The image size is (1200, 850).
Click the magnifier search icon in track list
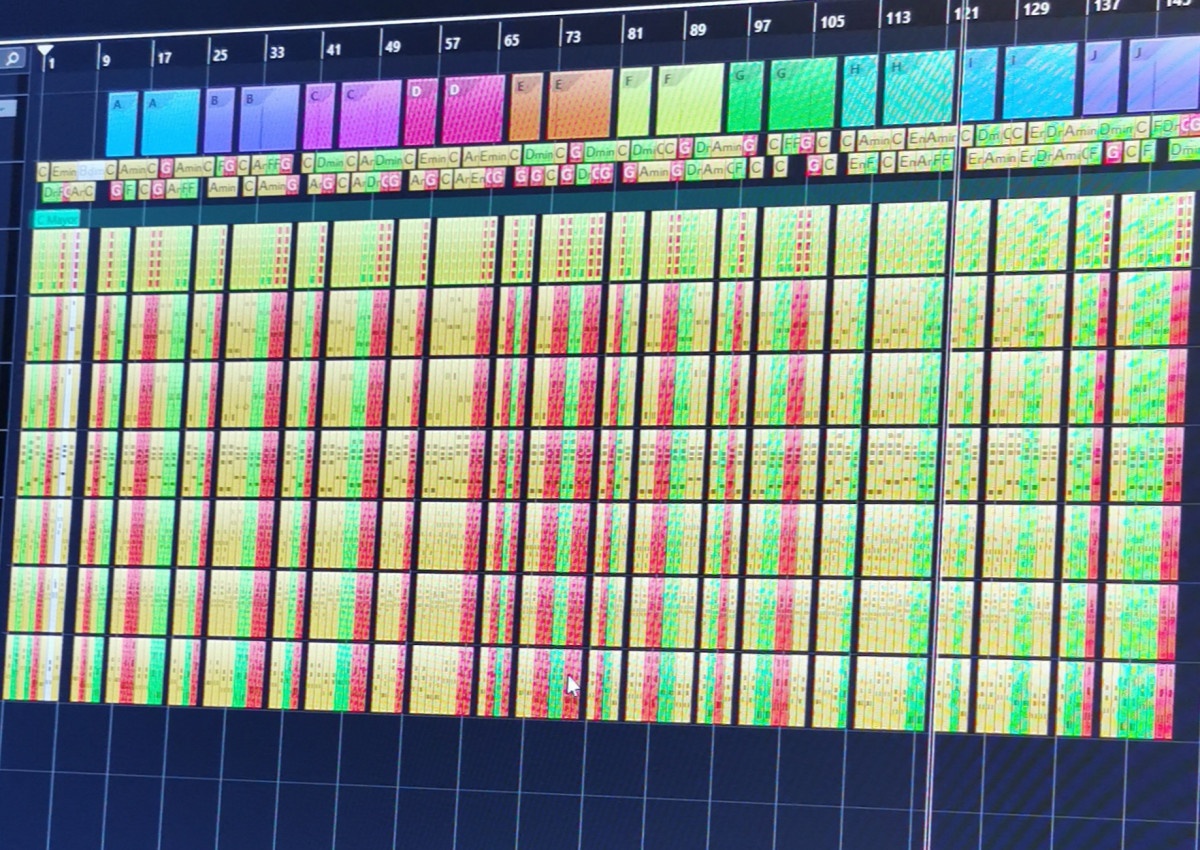coord(12,58)
